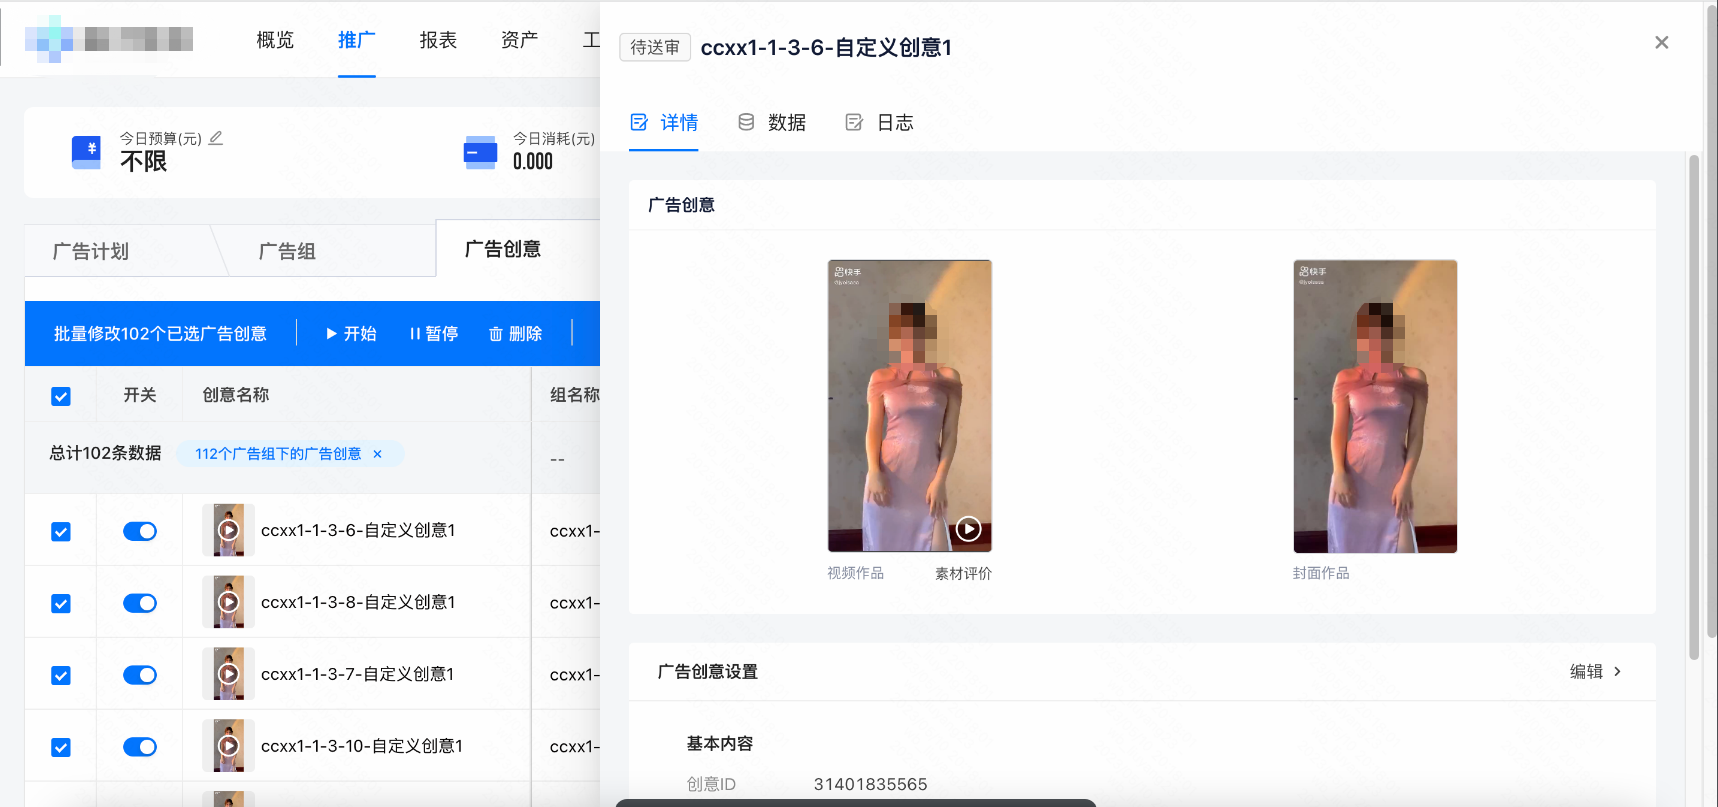Click the 开关 column header

(140, 395)
